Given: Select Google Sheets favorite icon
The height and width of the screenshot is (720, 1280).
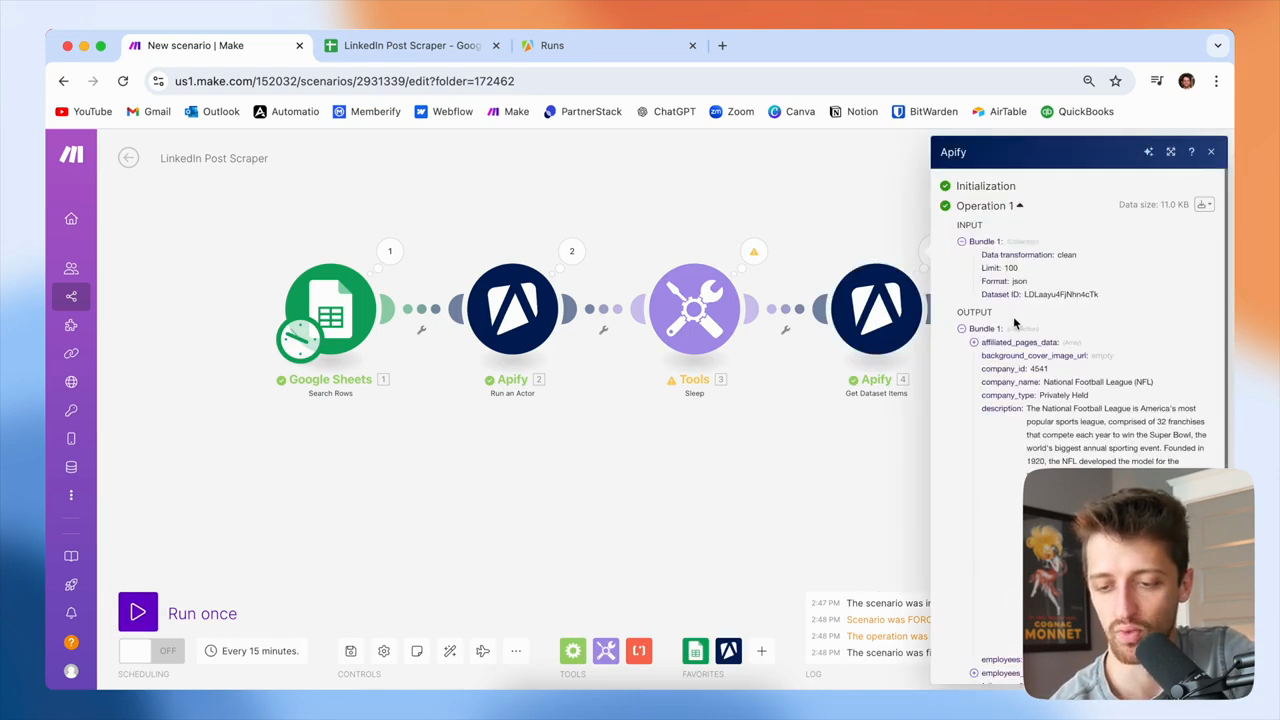Looking at the screenshot, I should tap(695, 651).
